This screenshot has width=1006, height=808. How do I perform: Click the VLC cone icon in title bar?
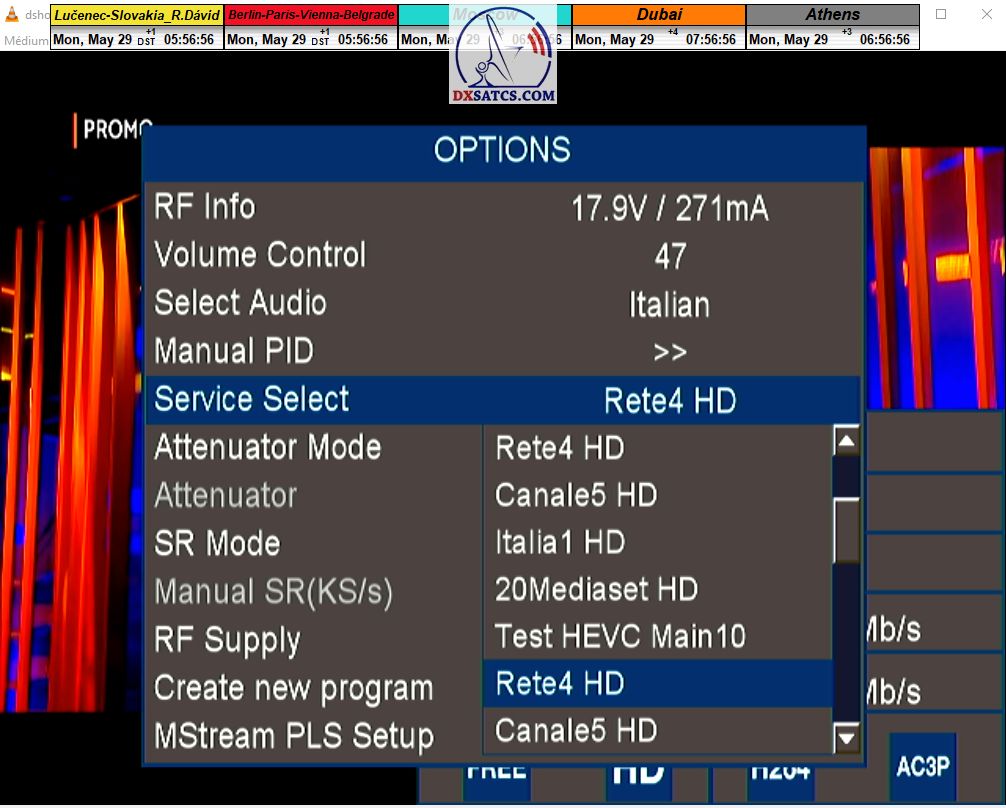tap(11, 15)
